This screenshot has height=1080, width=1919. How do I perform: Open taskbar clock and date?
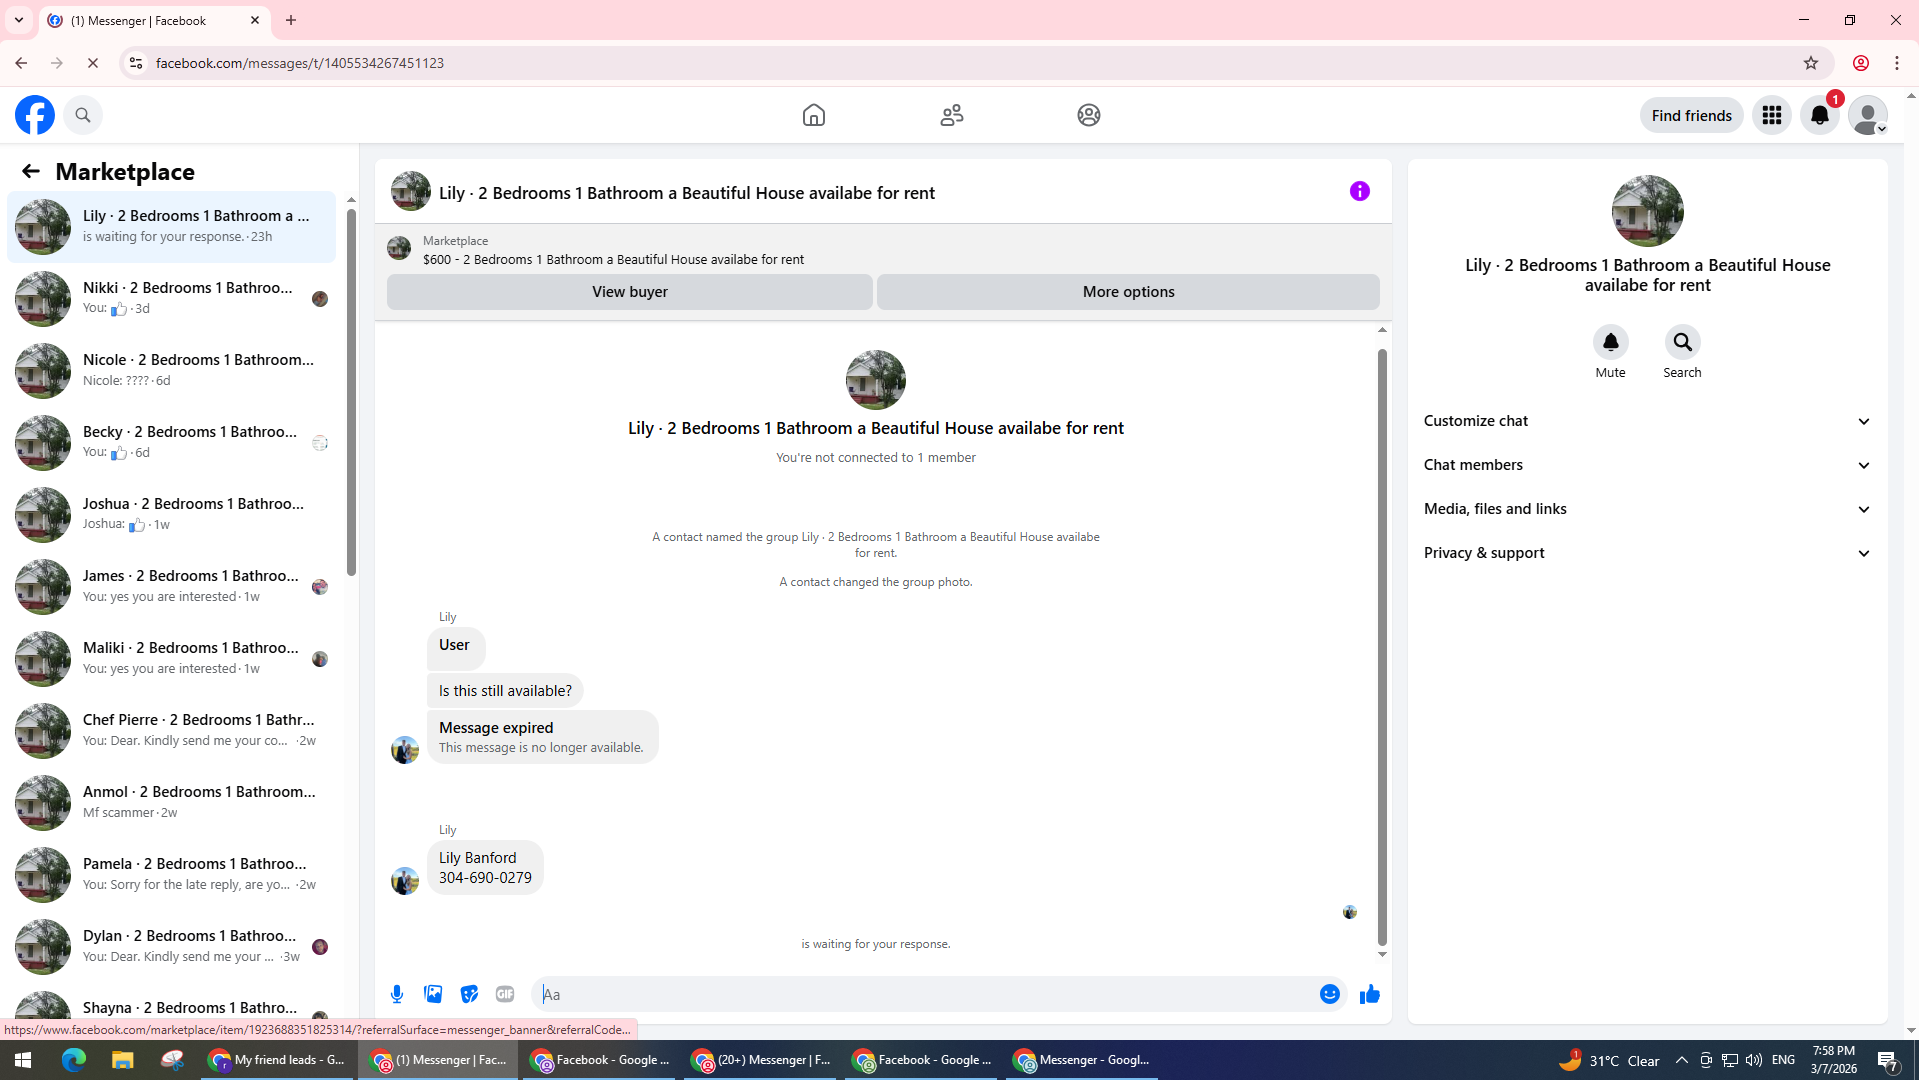coord(1833,1060)
